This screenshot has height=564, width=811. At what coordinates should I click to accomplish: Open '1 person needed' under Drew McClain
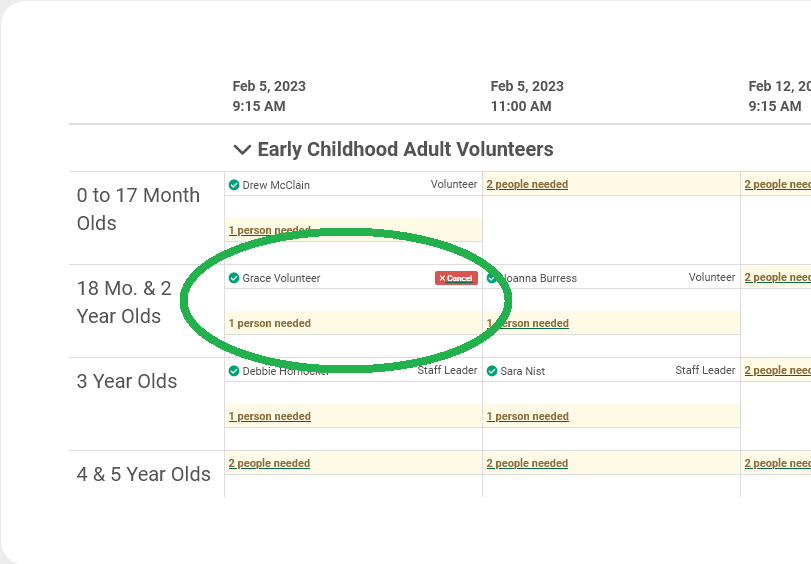(269, 230)
